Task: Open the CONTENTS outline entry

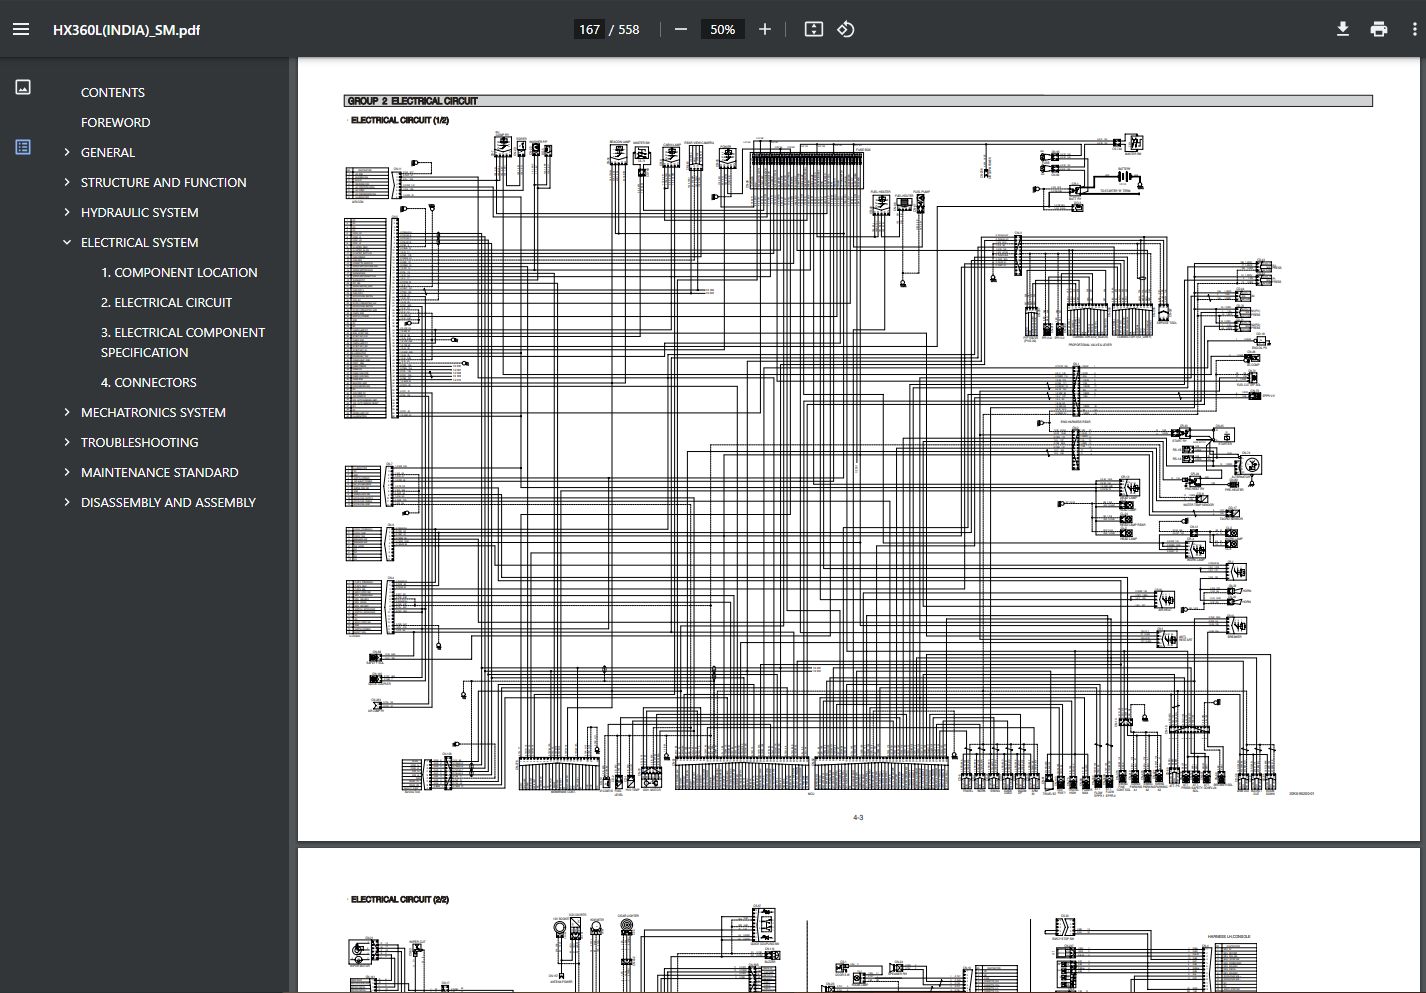Action: coord(113,92)
